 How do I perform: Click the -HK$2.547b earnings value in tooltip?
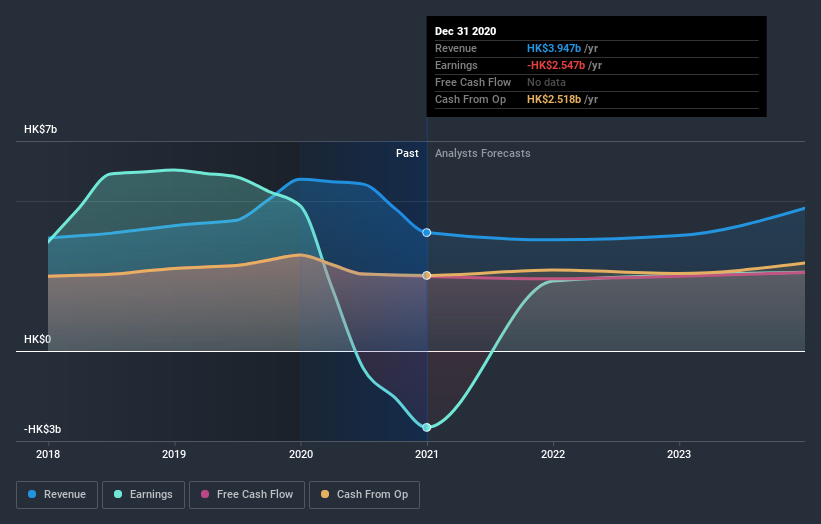coord(556,65)
